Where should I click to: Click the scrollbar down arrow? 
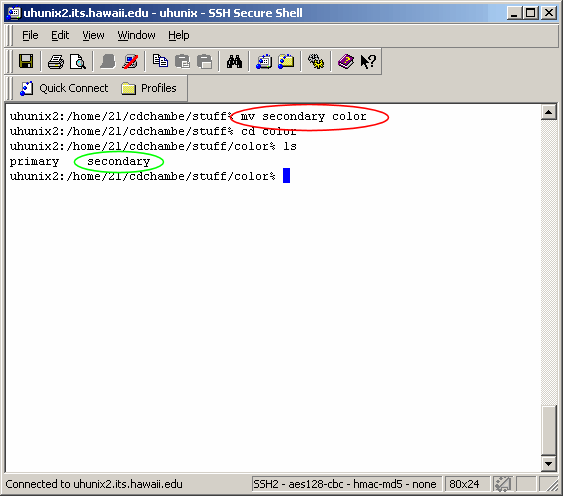[549, 464]
